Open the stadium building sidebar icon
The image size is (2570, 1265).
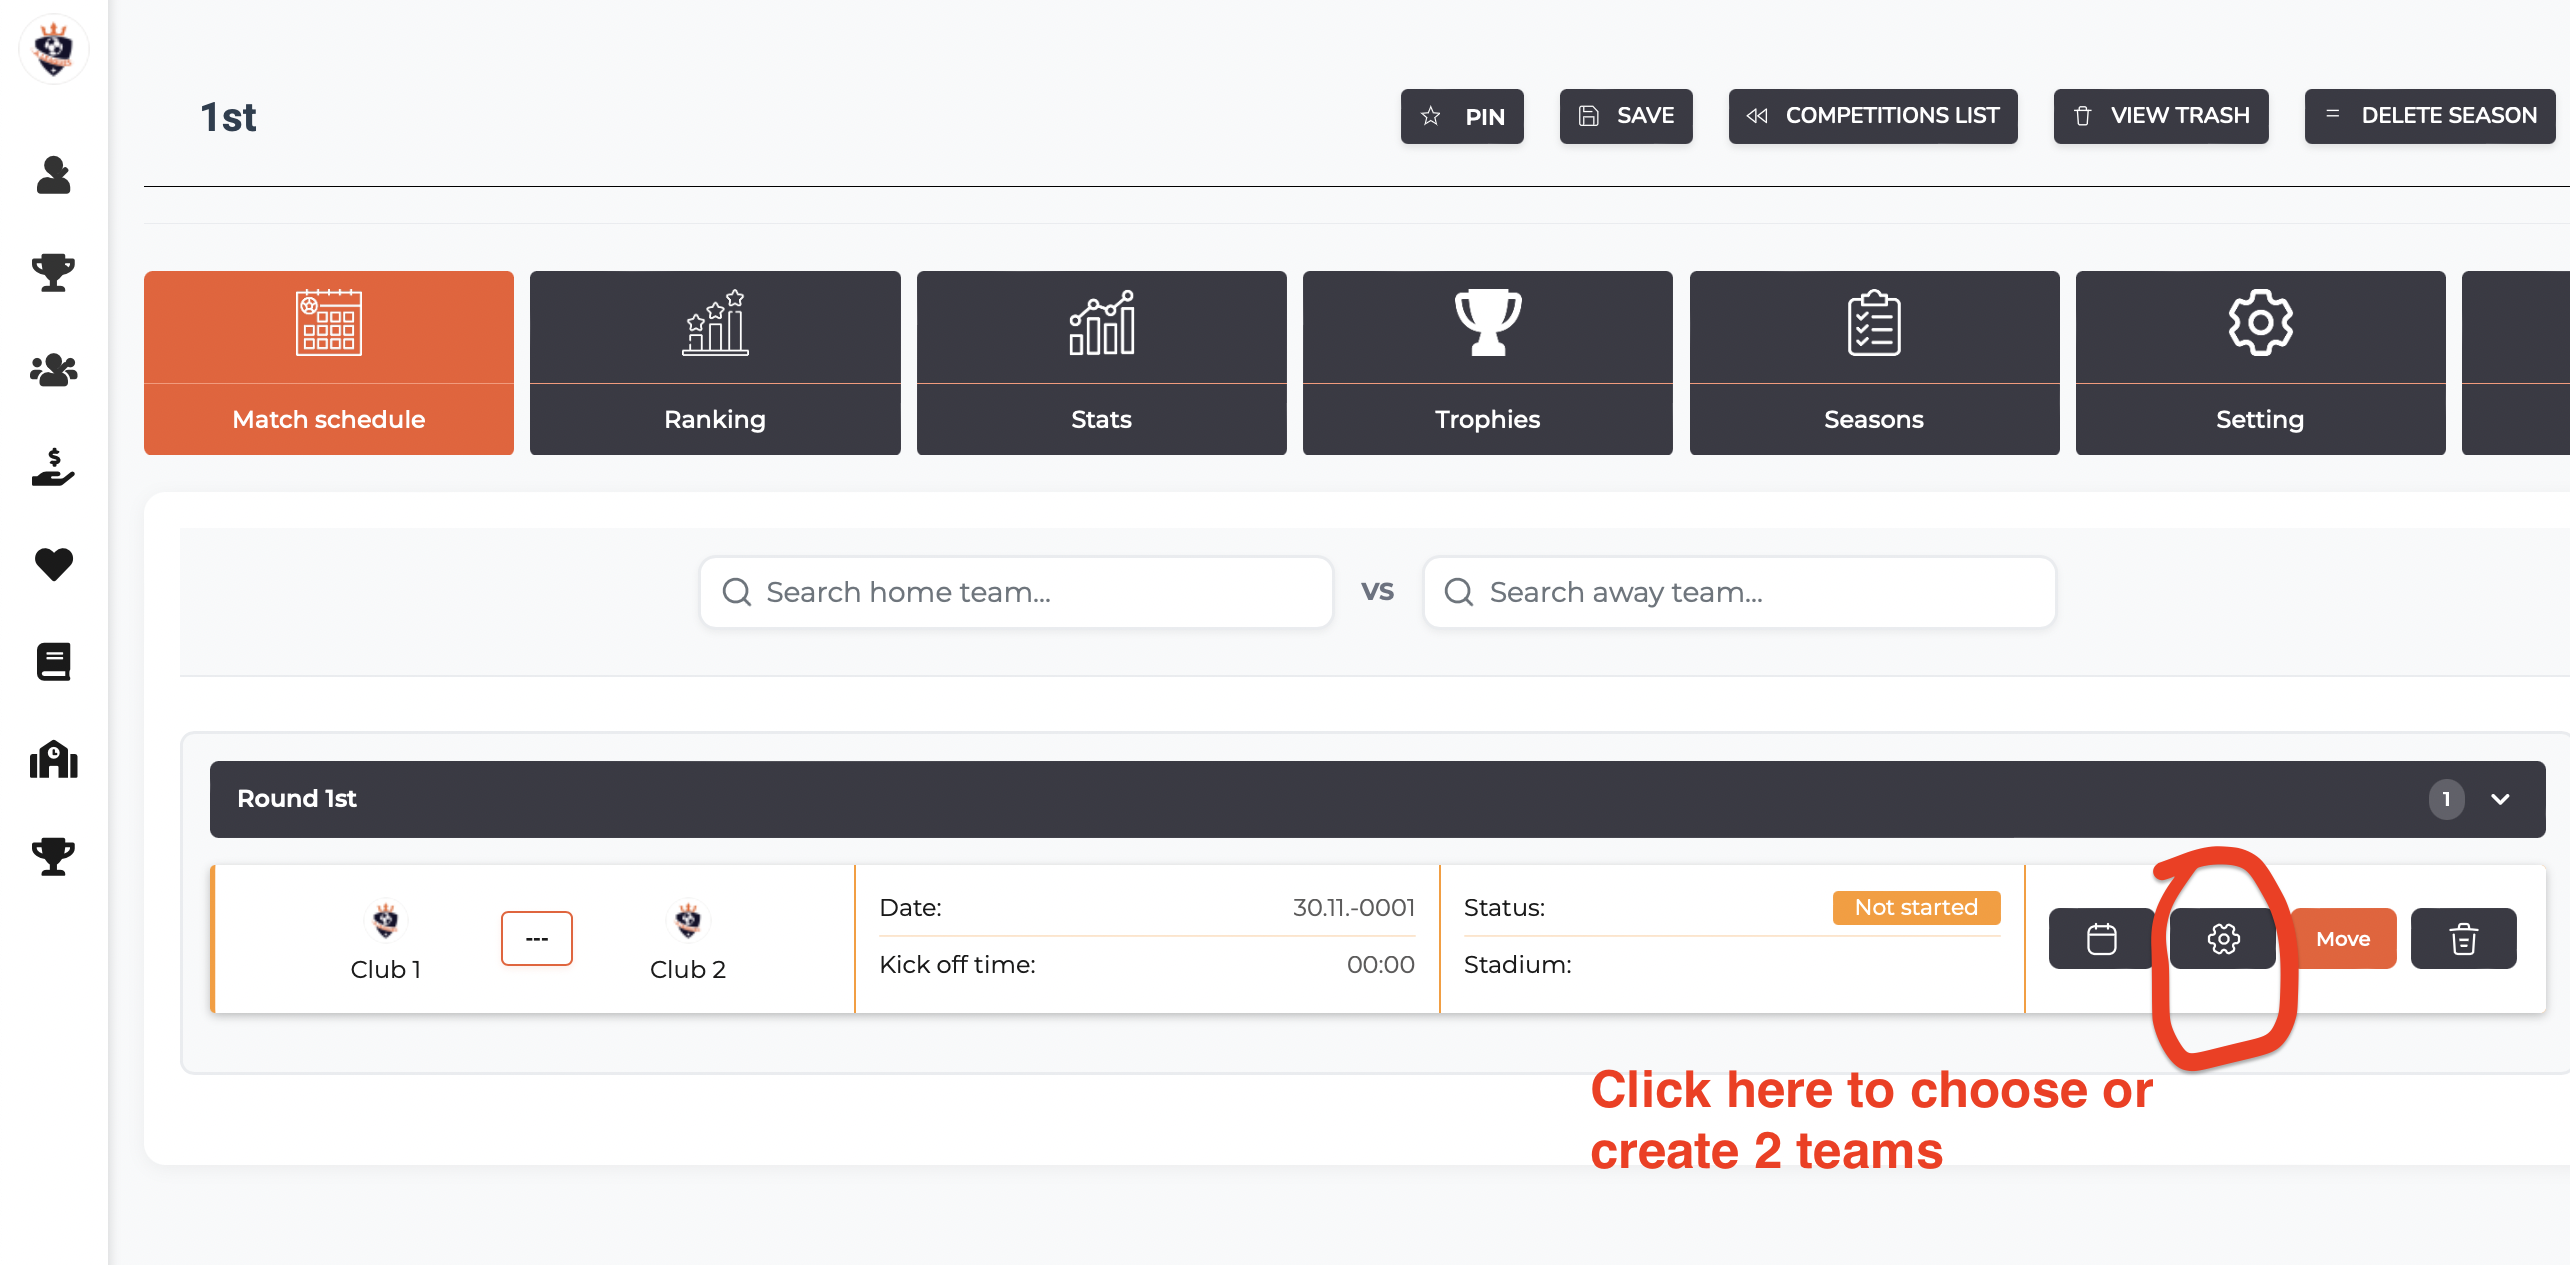click(x=53, y=759)
